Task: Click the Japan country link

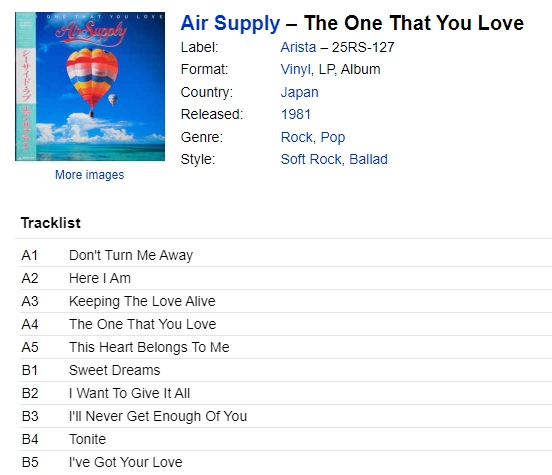Action: (x=300, y=92)
